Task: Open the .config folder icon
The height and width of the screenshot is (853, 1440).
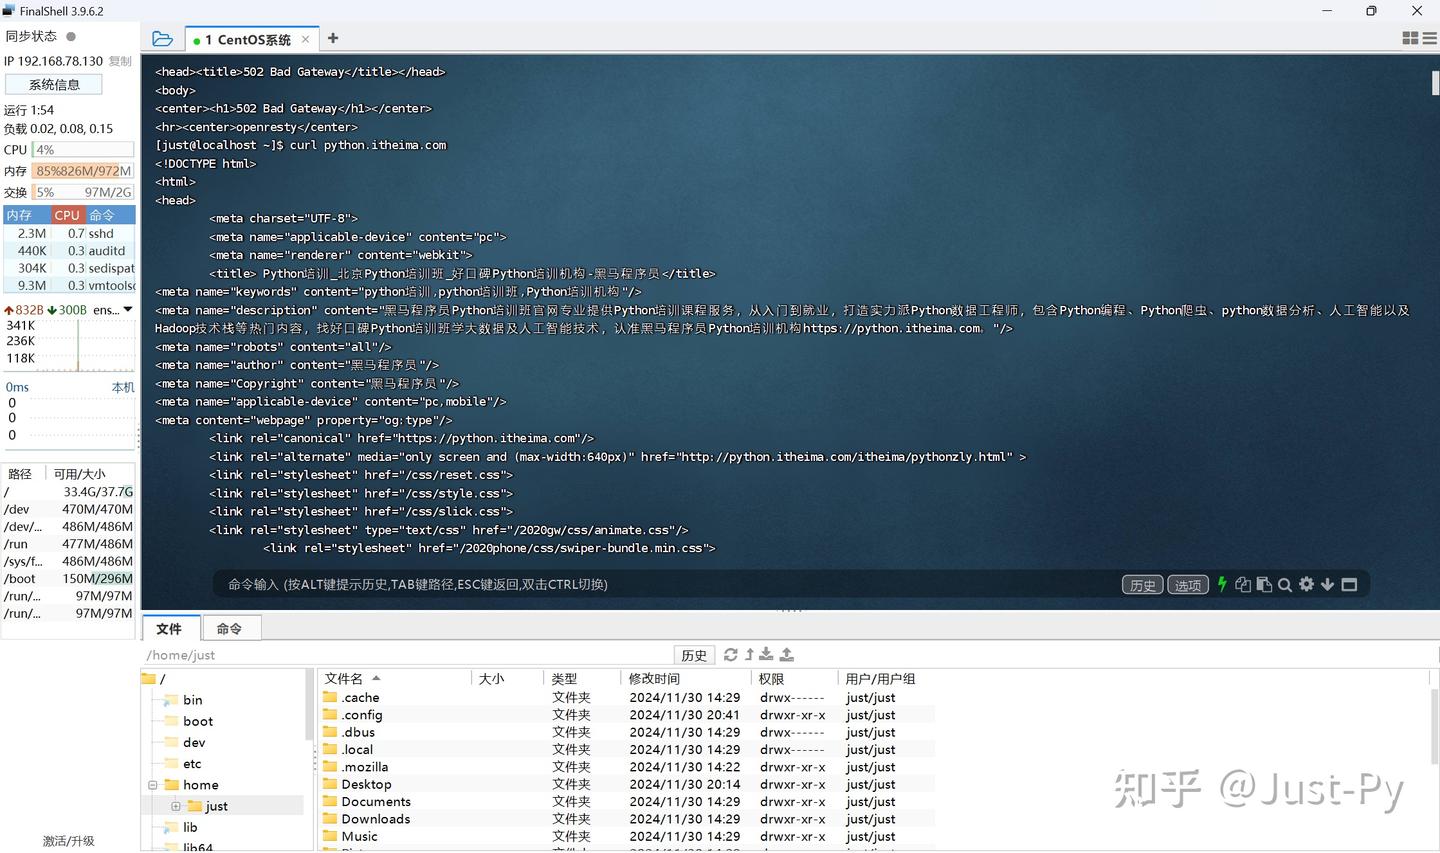Action: (330, 714)
